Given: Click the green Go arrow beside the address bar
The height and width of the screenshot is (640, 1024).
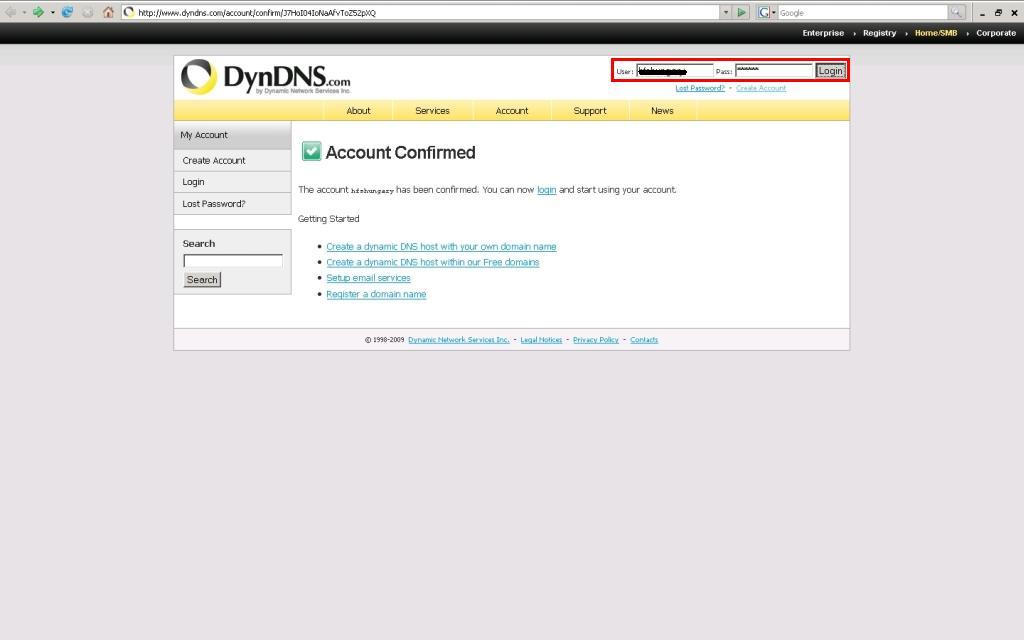Looking at the screenshot, I should tap(741, 12).
